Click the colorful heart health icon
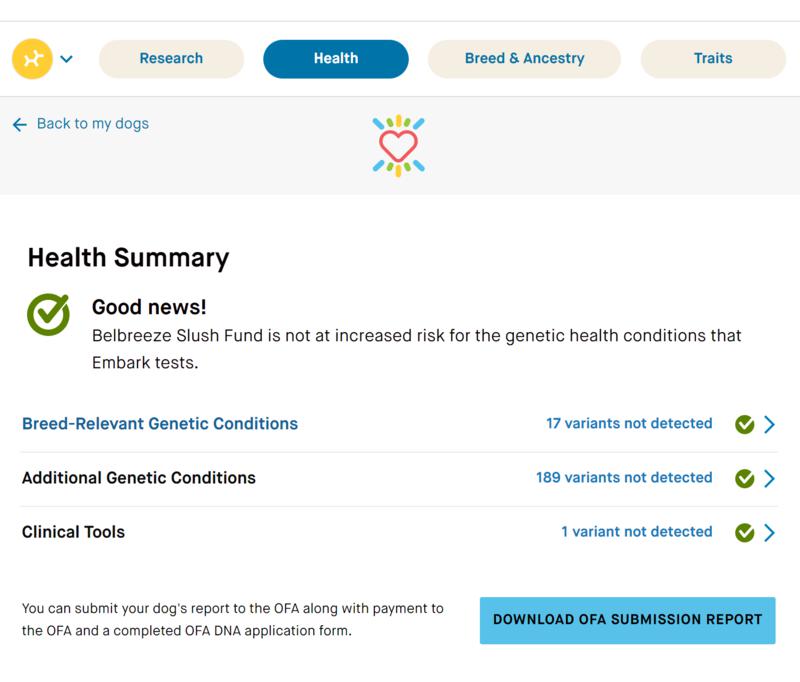Viewport: 800px width, 682px height. pyautogui.click(x=398, y=146)
